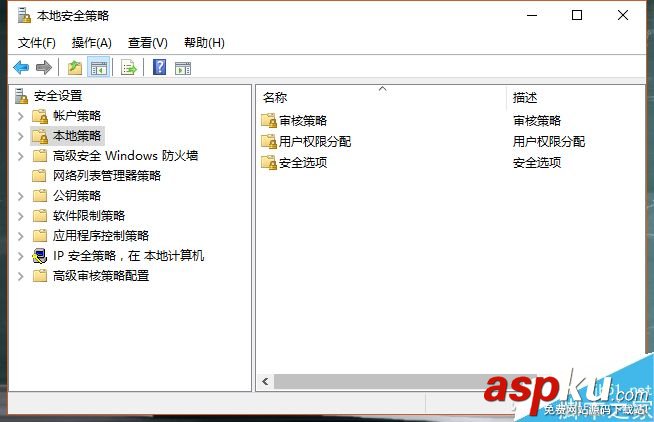Select 网络列表管理器策略 label in tree
Screen dimensions: 654x422
pos(107,176)
